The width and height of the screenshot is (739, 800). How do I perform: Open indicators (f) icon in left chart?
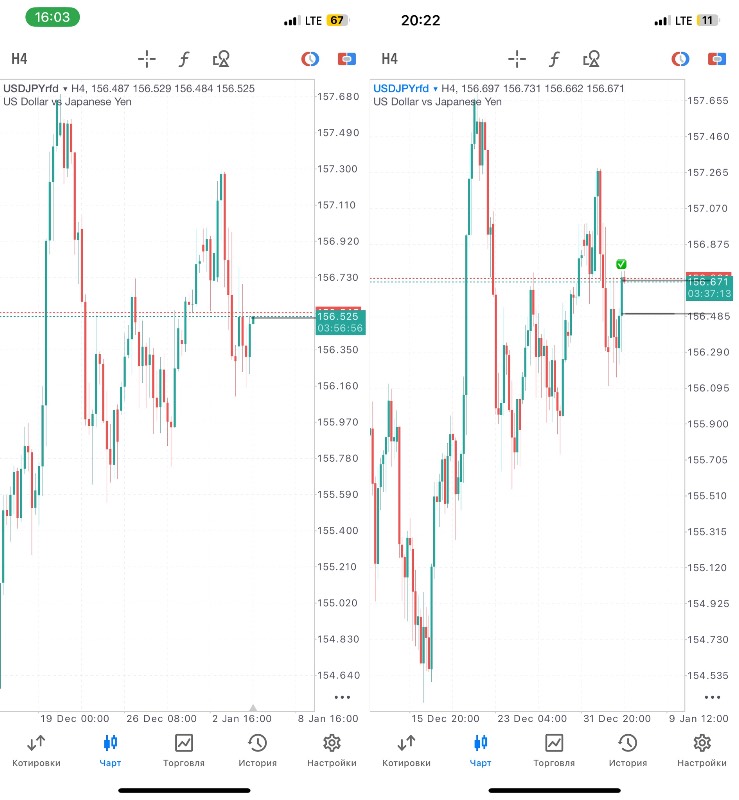184,59
